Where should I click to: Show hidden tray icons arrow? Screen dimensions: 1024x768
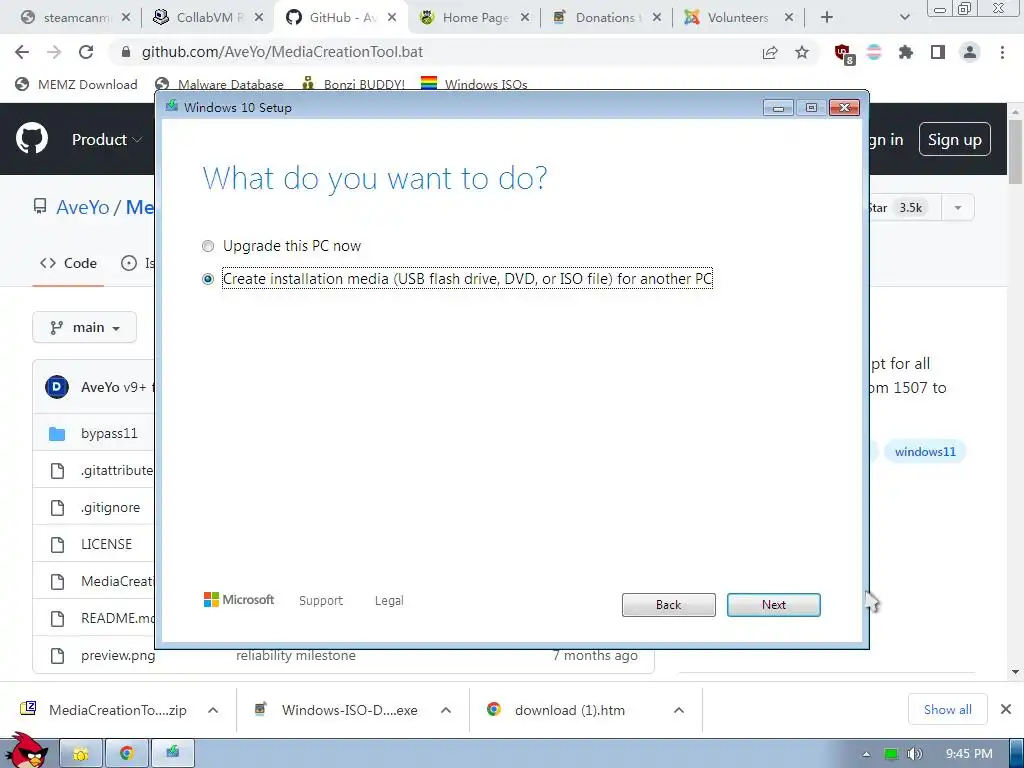coord(866,754)
